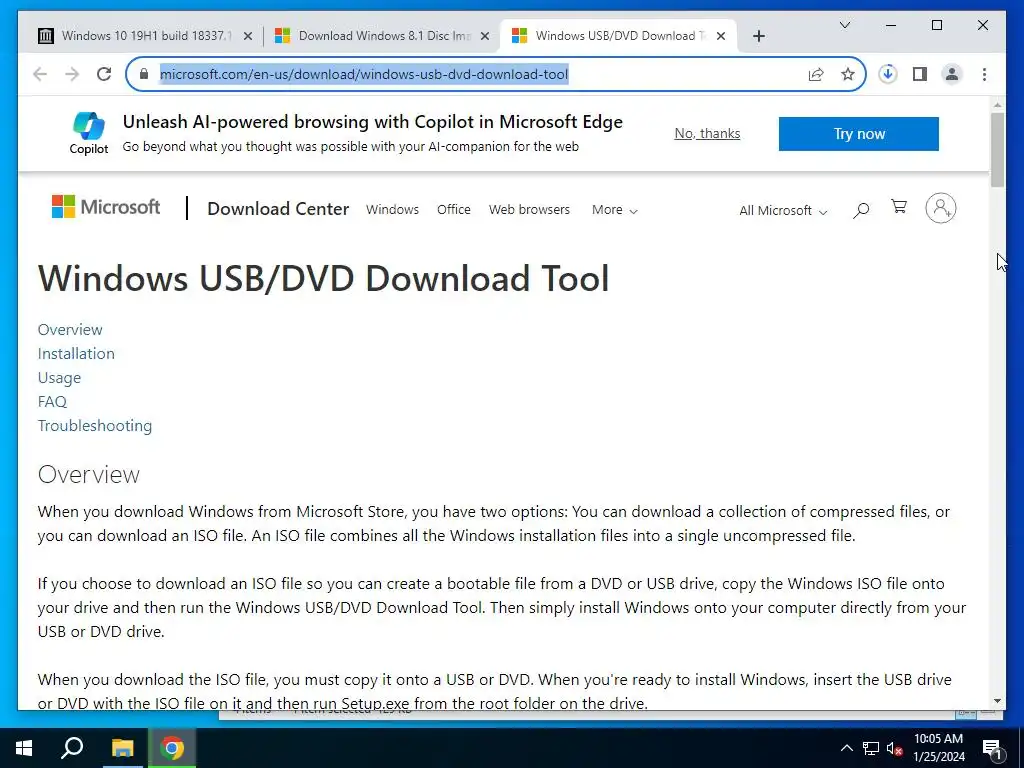Click No, thanks on Copilot banner

707,133
